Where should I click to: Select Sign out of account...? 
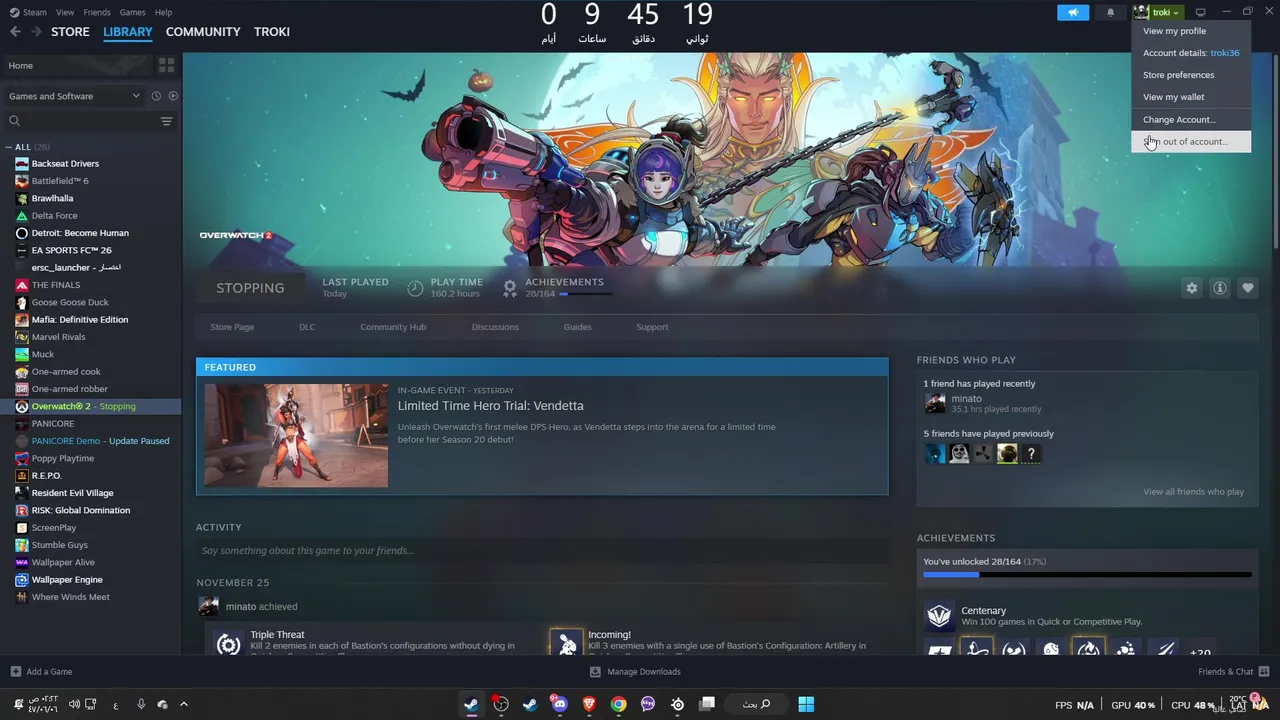pos(1191,142)
